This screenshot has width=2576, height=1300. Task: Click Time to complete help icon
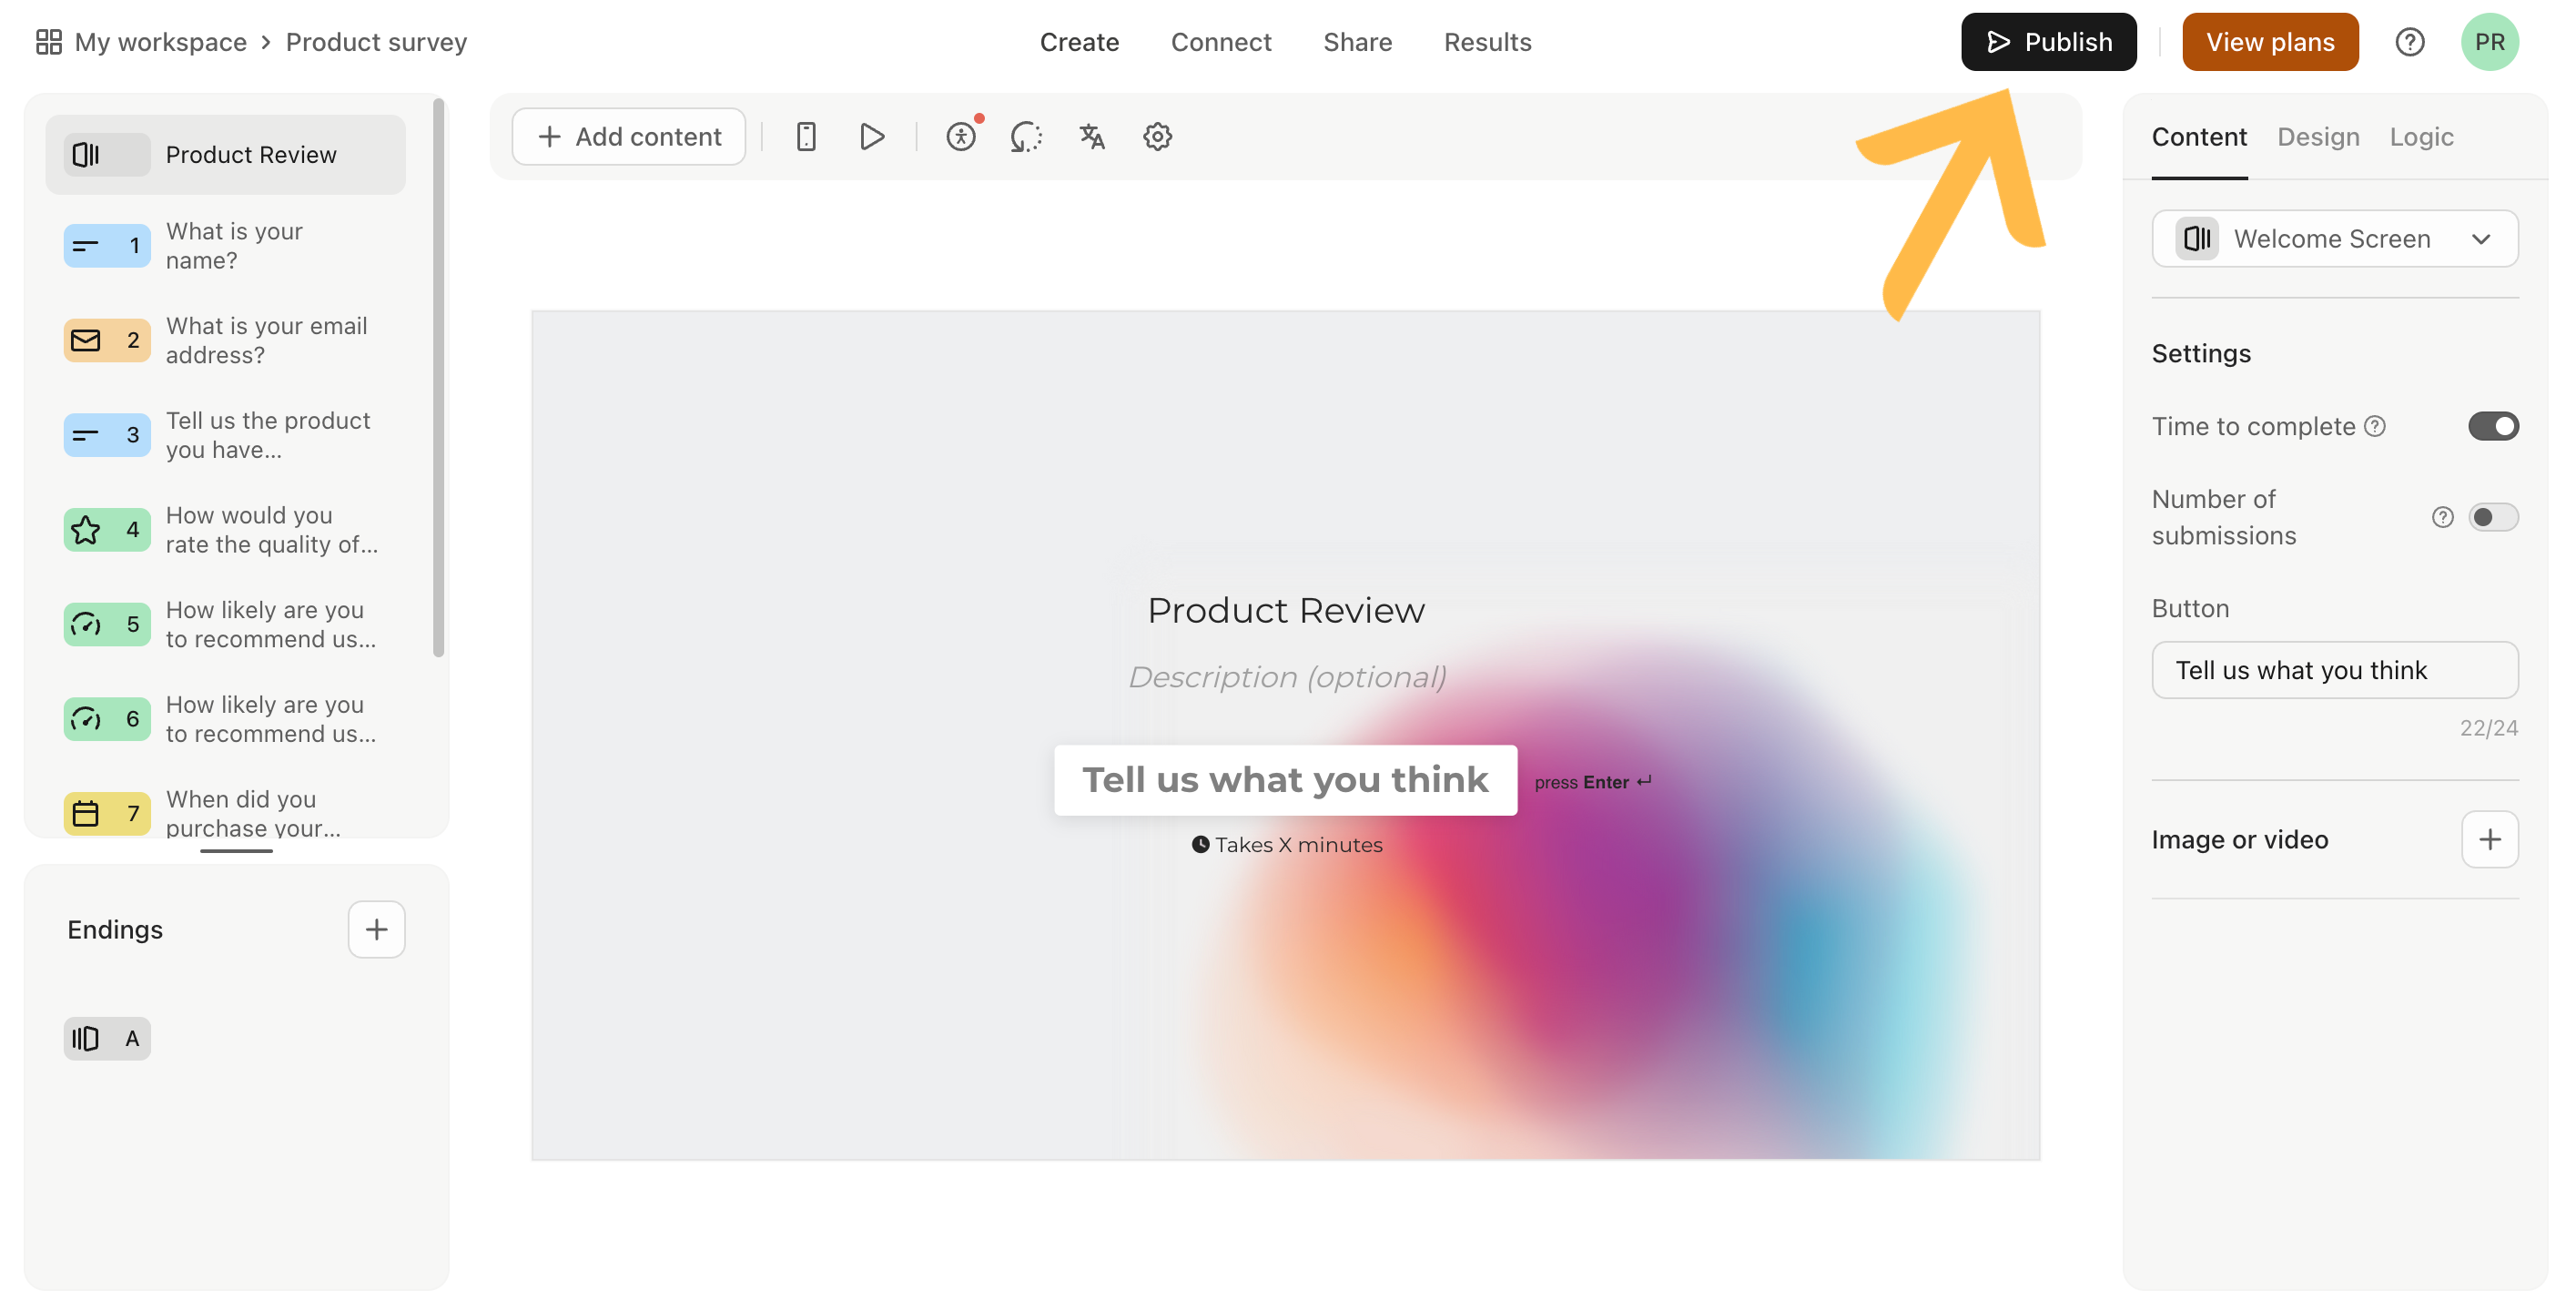[2375, 427]
